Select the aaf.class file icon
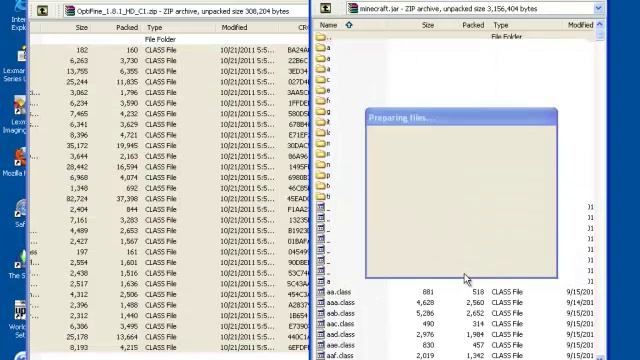640x360 pixels. (x=321, y=356)
